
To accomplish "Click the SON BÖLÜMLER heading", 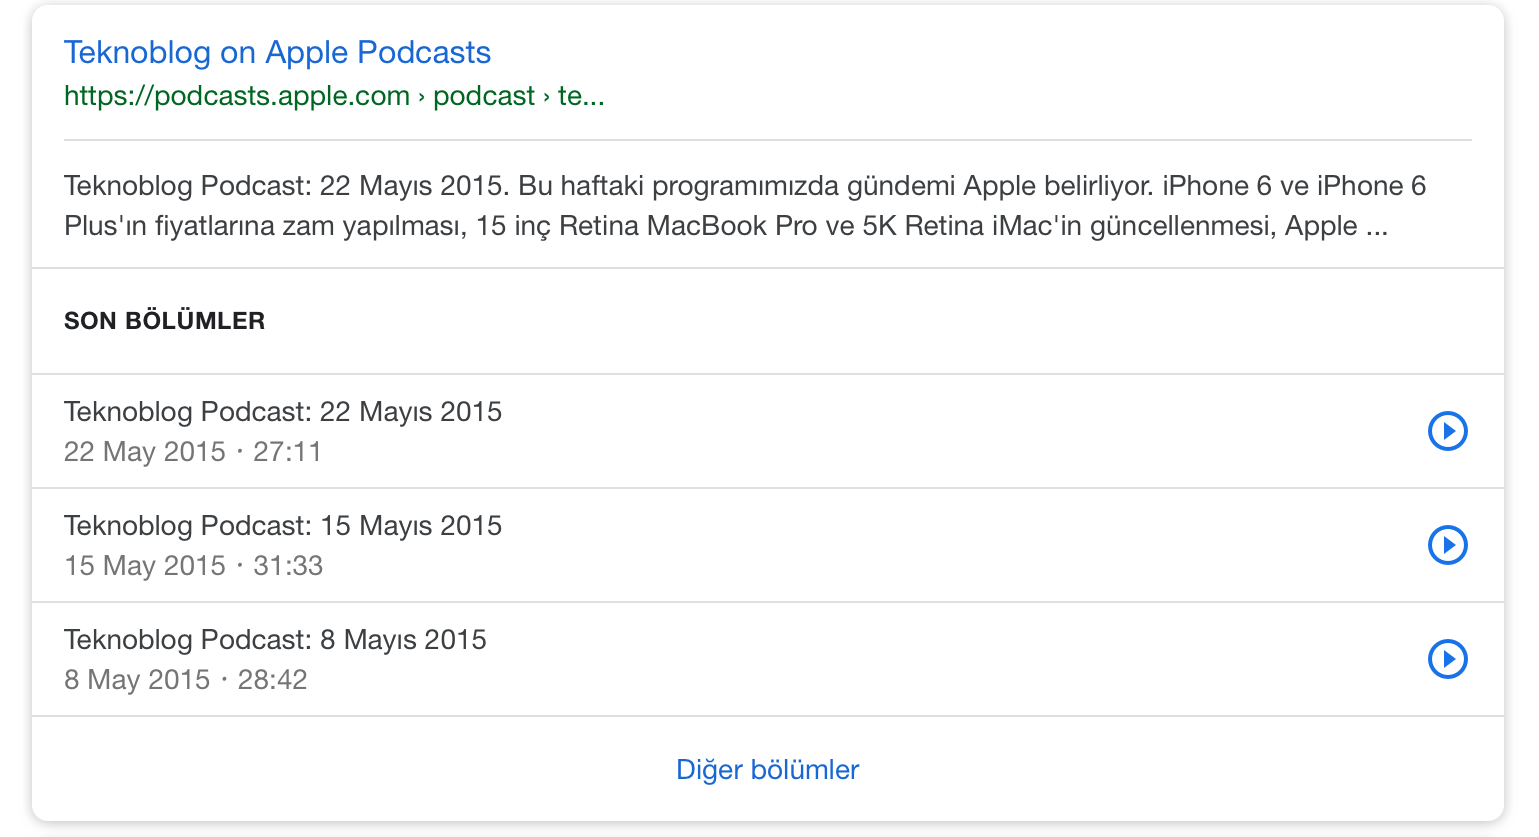I will [164, 321].
